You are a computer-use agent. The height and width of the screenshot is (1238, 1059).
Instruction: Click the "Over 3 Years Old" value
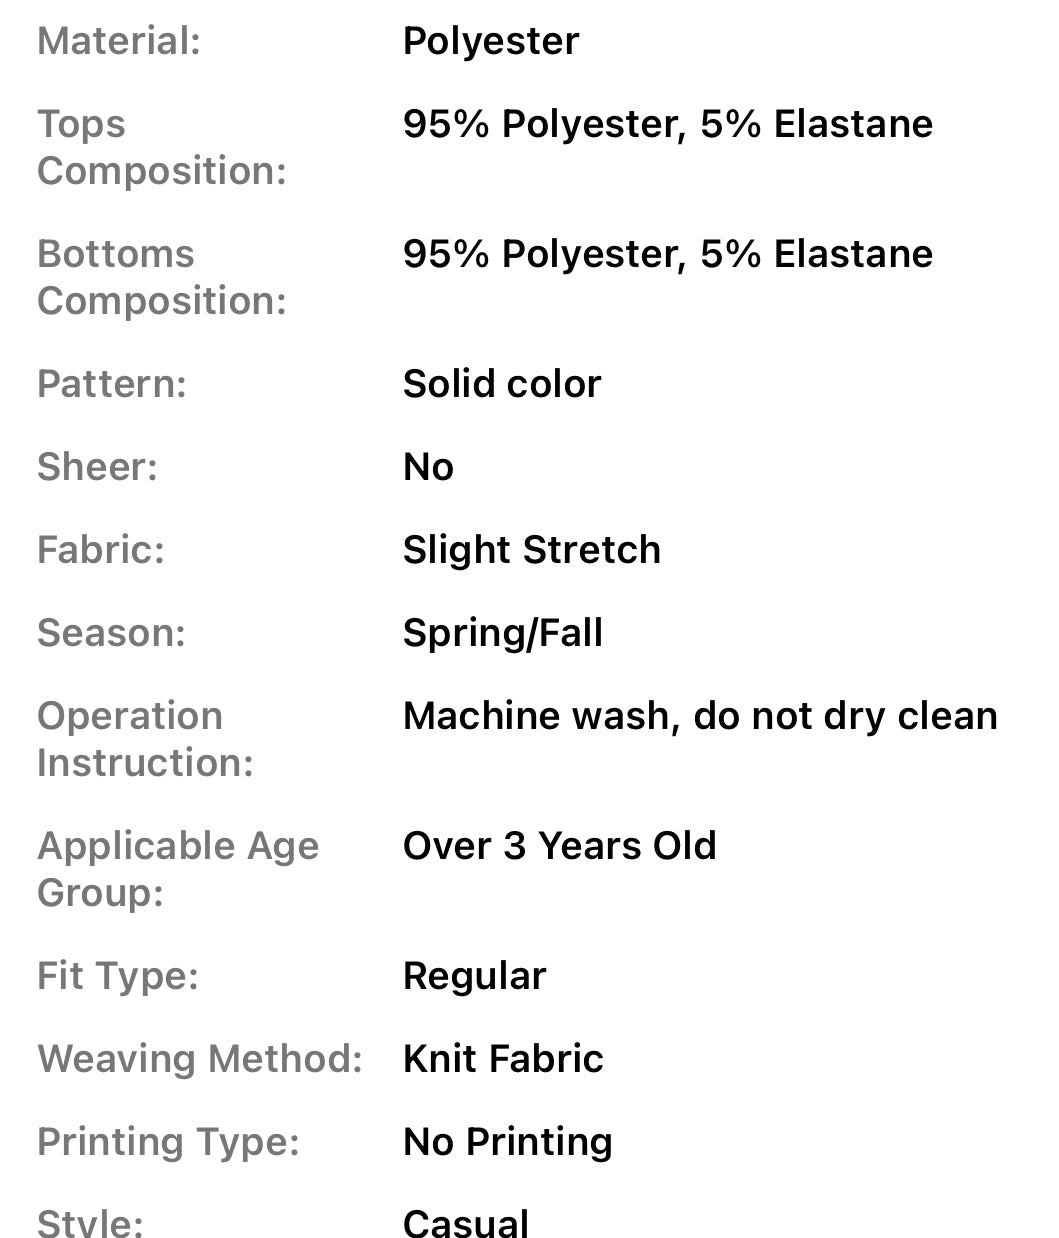coord(559,846)
